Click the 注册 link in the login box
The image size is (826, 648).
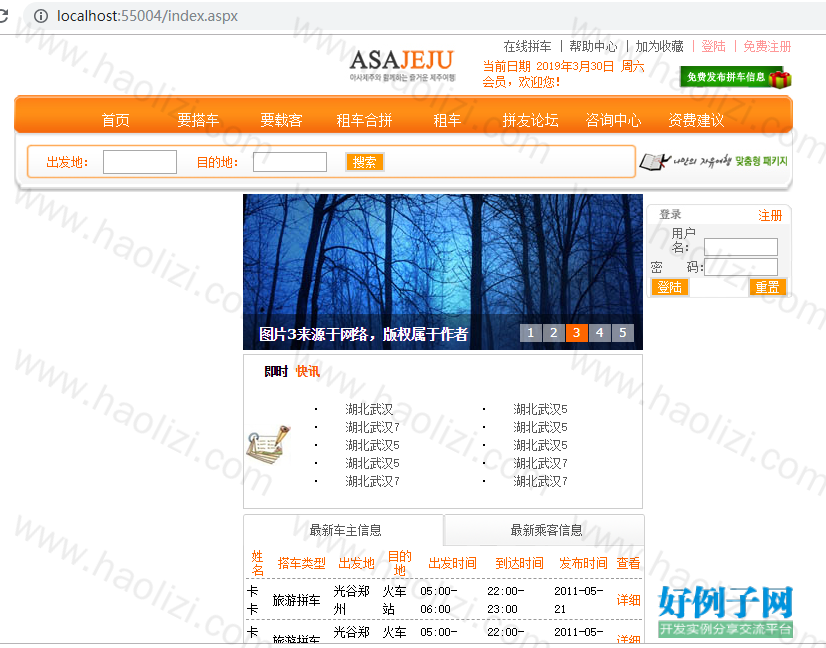(770, 215)
